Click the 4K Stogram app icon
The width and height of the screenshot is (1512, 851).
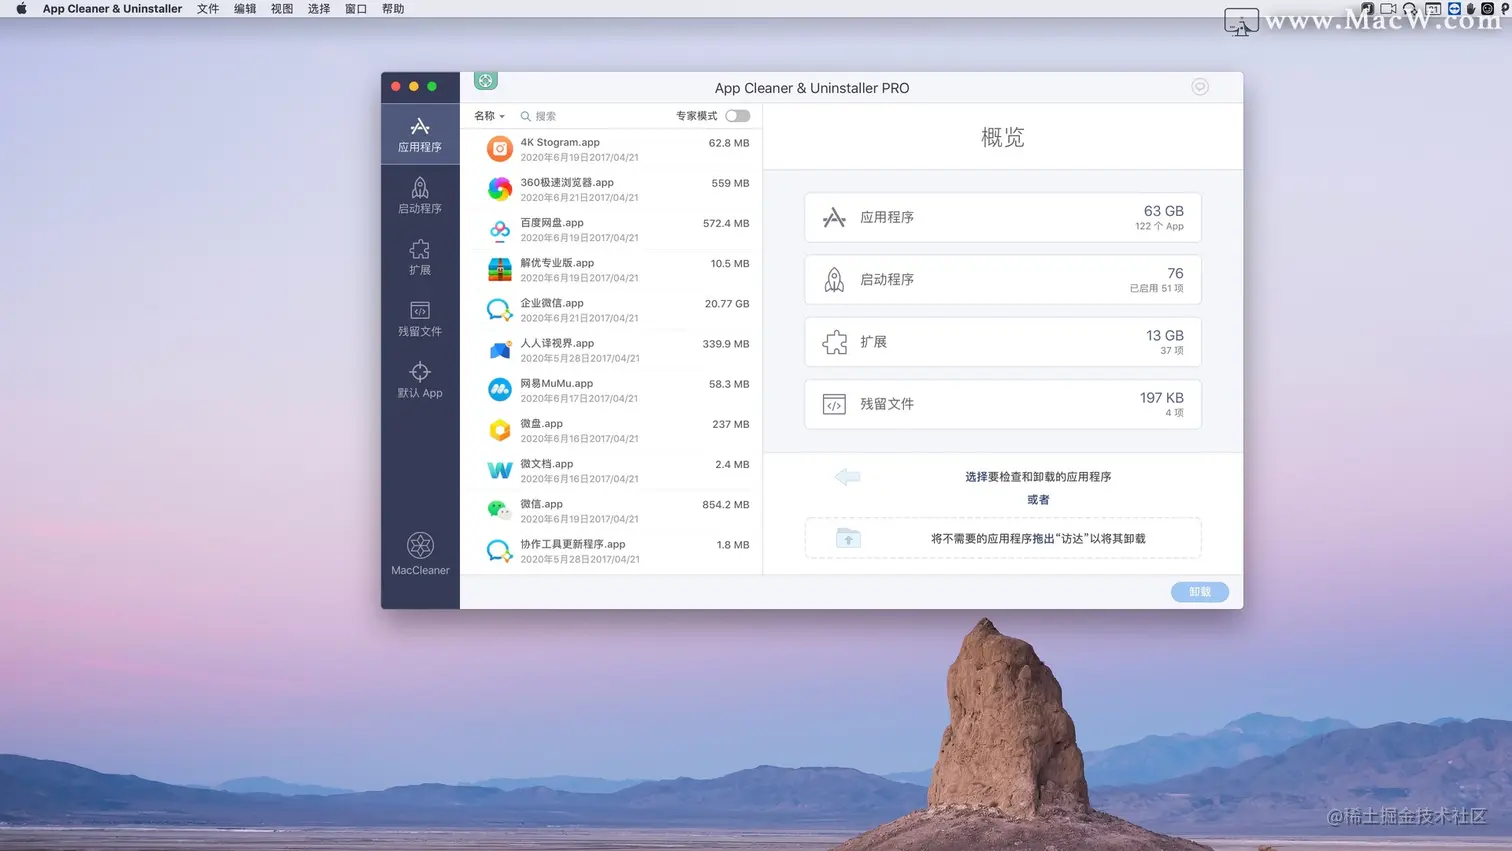point(499,149)
